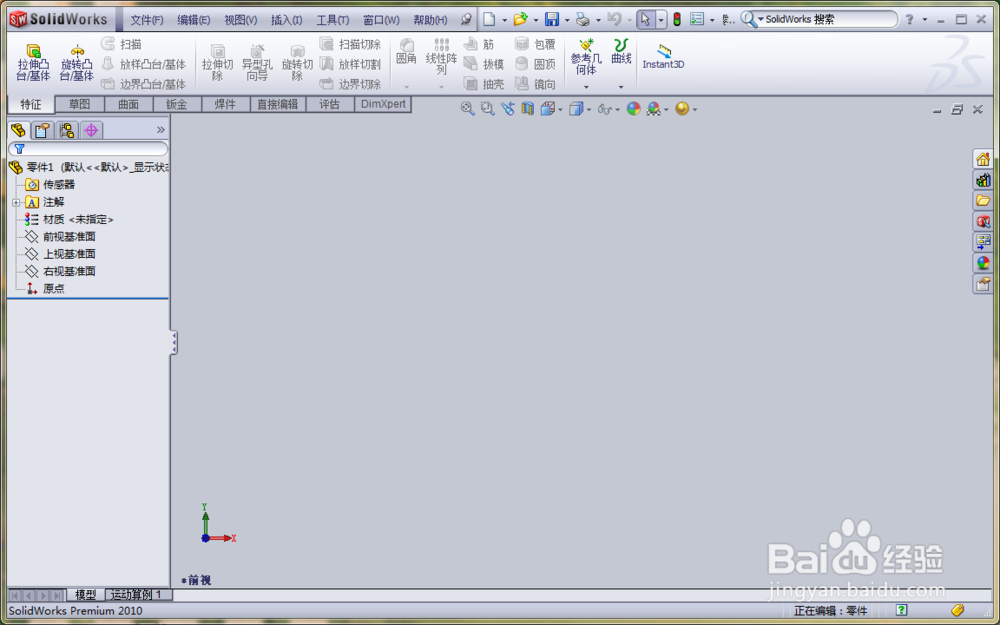Image resolution: width=1000 pixels, height=625 pixels.
Task: Select the Fillet (圆角) feature tool
Action: (x=406, y=52)
